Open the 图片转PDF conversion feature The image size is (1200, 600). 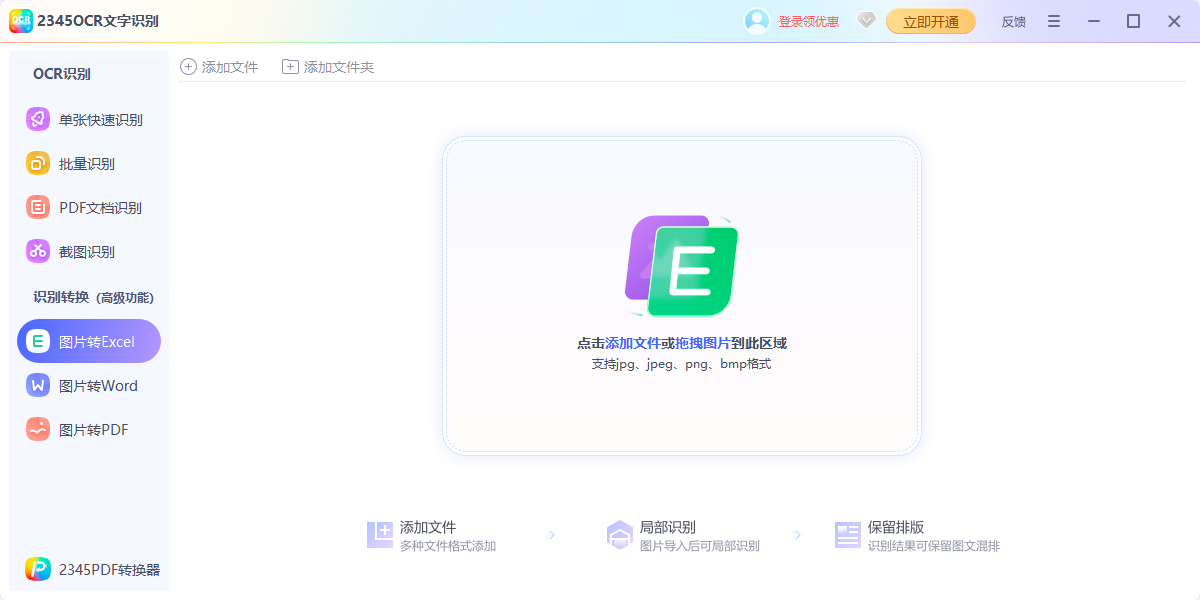[x=88, y=429]
